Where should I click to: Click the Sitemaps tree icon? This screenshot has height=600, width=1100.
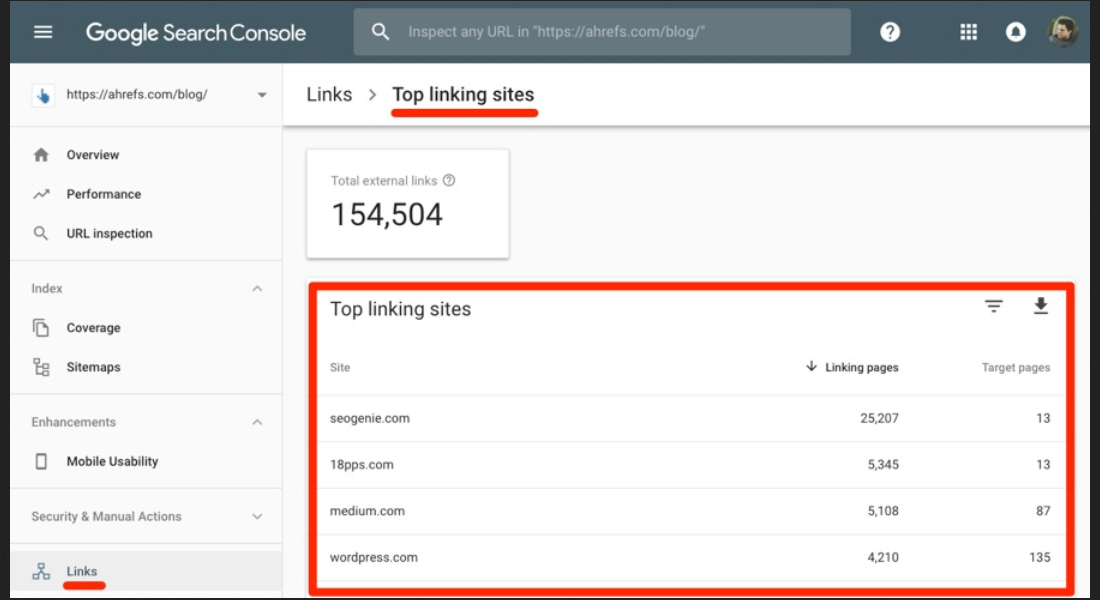click(x=41, y=367)
